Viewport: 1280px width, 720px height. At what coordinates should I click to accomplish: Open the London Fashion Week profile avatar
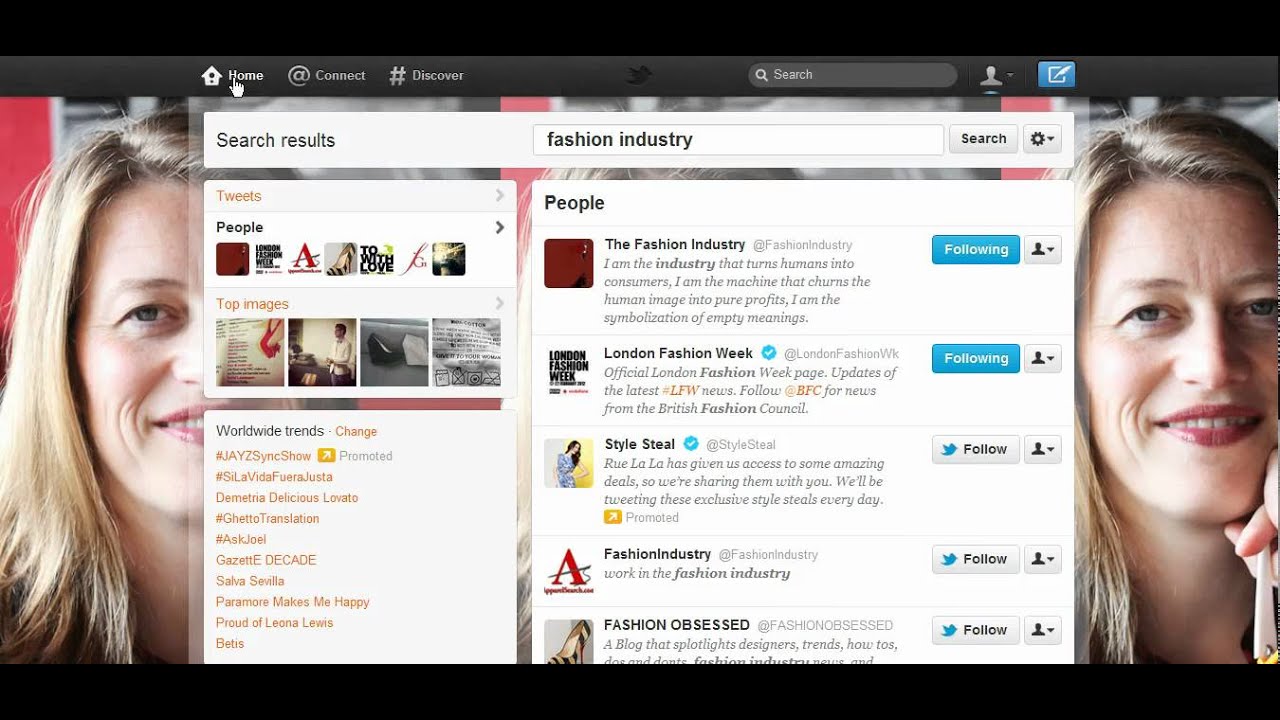[x=569, y=373]
